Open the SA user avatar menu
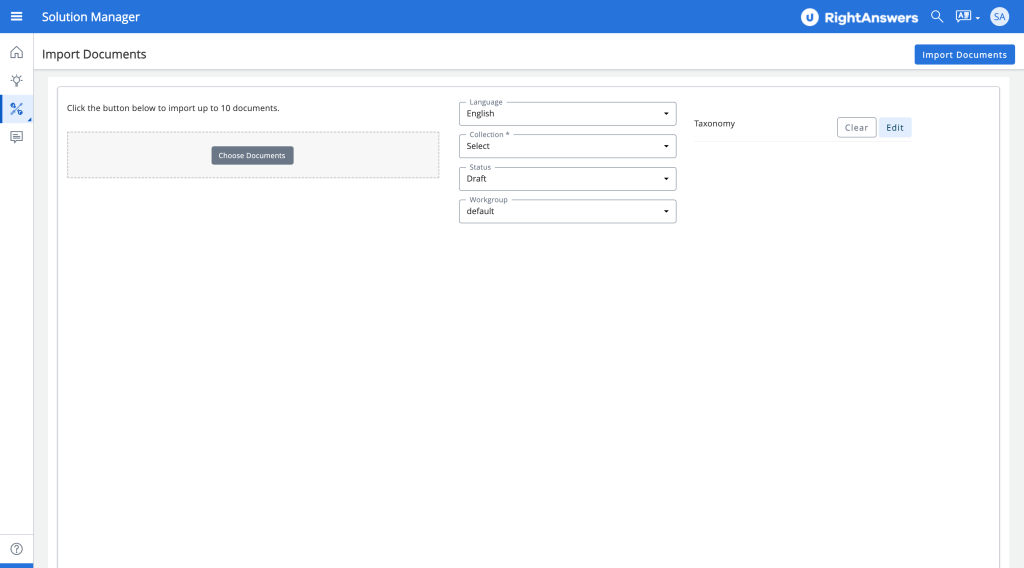 [x=999, y=16]
